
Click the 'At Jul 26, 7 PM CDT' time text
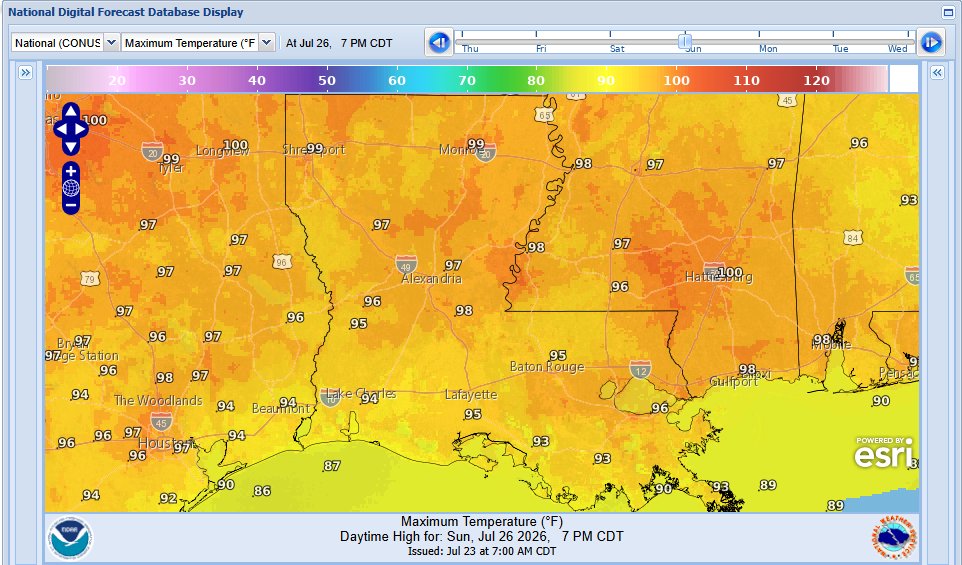pos(339,43)
